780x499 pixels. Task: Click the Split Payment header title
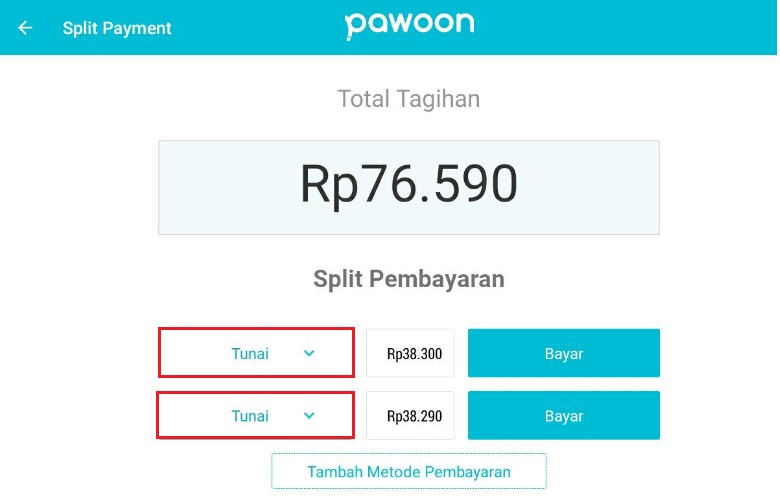coord(117,28)
